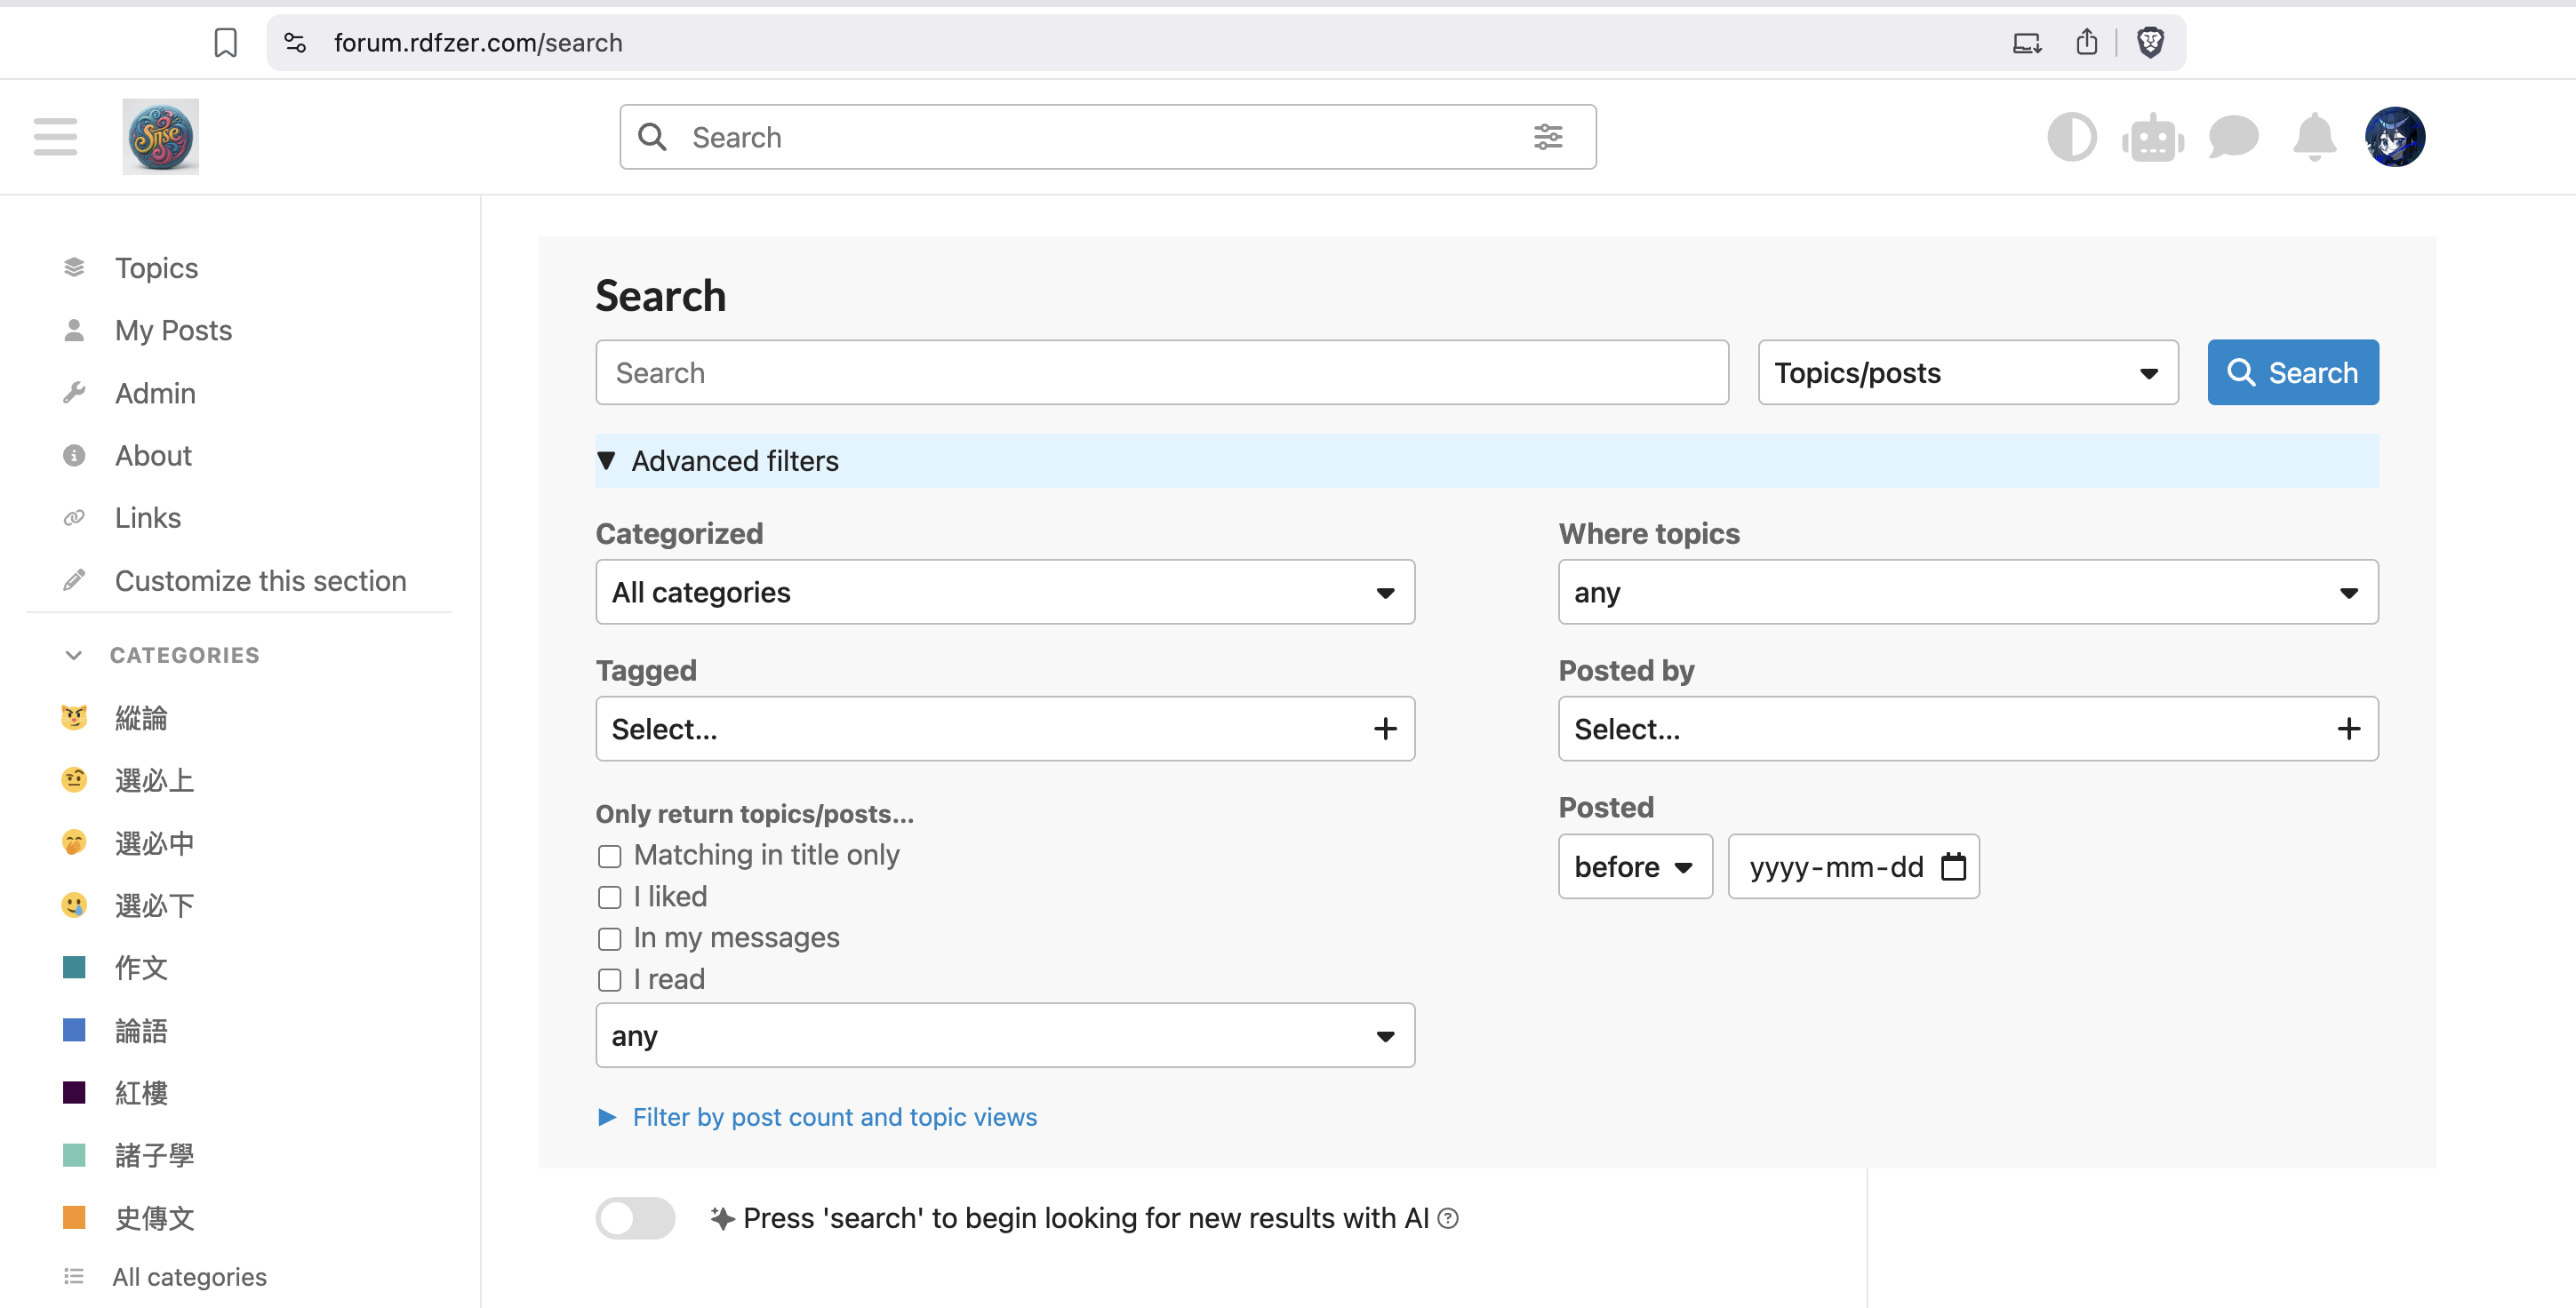2576x1308 pixels.
Task: Open the hamburger sidebar menu
Action: [x=55, y=137]
